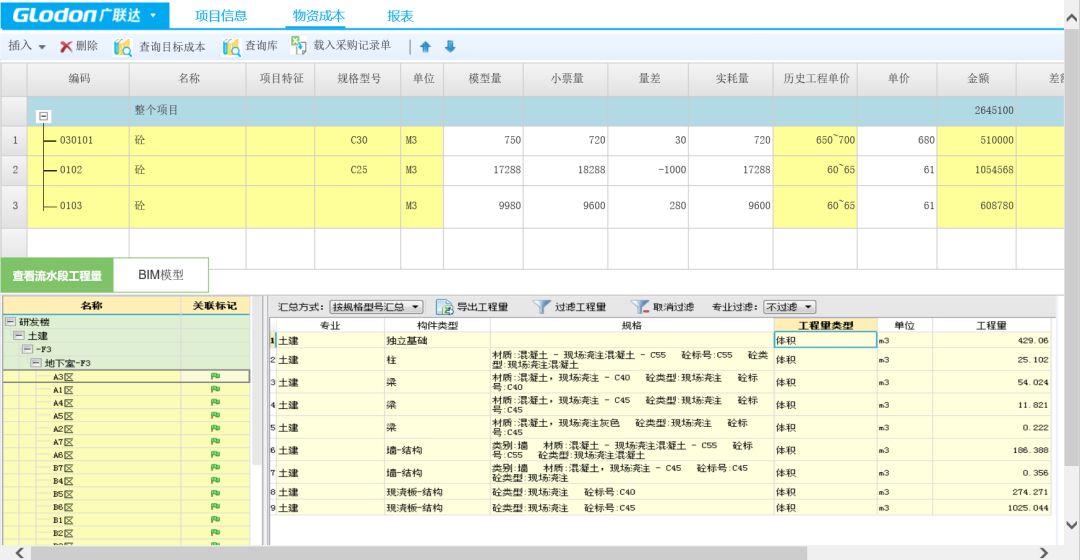Open the 汇总方式 dropdown list

[378, 307]
